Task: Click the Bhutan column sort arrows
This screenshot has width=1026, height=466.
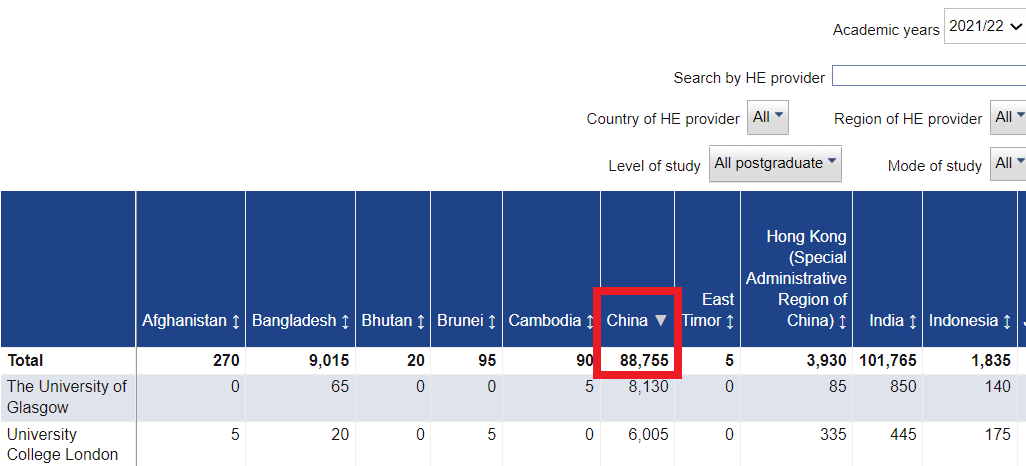Action: [x=421, y=321]
